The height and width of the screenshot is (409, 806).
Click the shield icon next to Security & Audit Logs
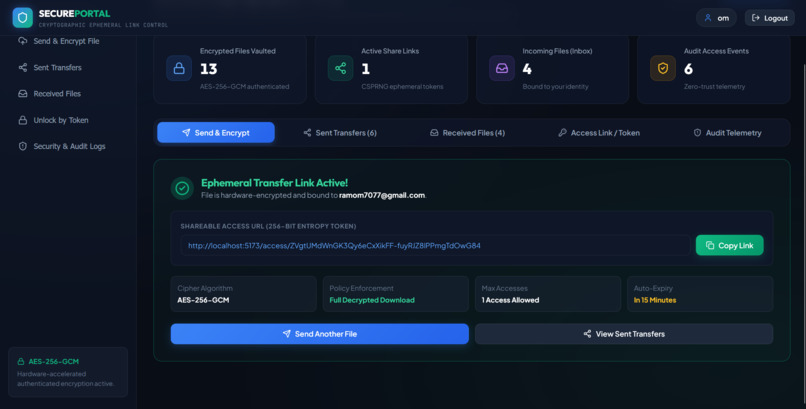23,146
